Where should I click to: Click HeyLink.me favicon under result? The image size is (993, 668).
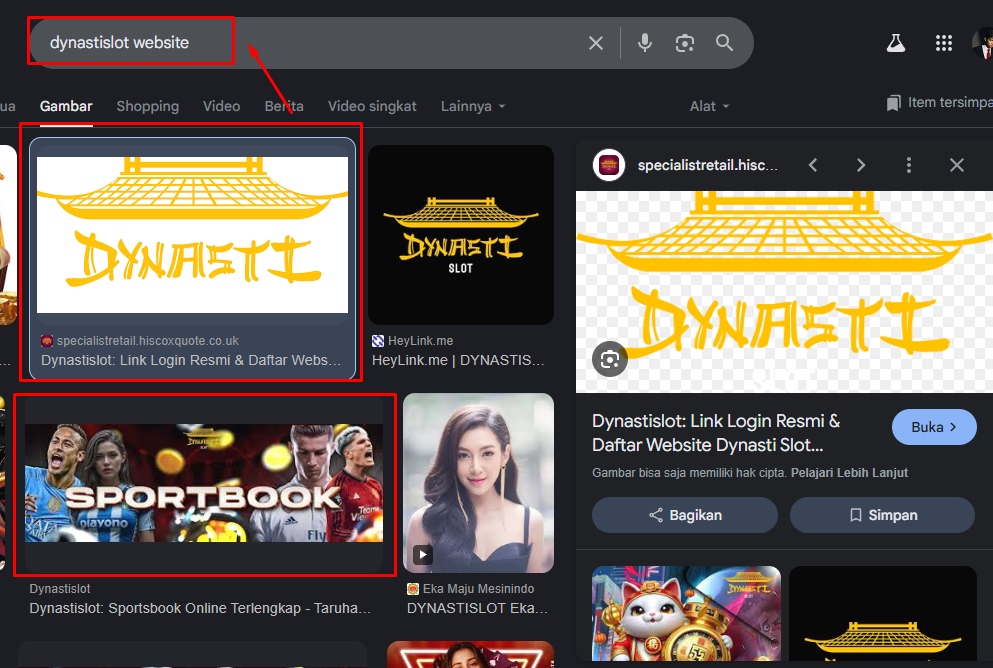pos(378,341)
